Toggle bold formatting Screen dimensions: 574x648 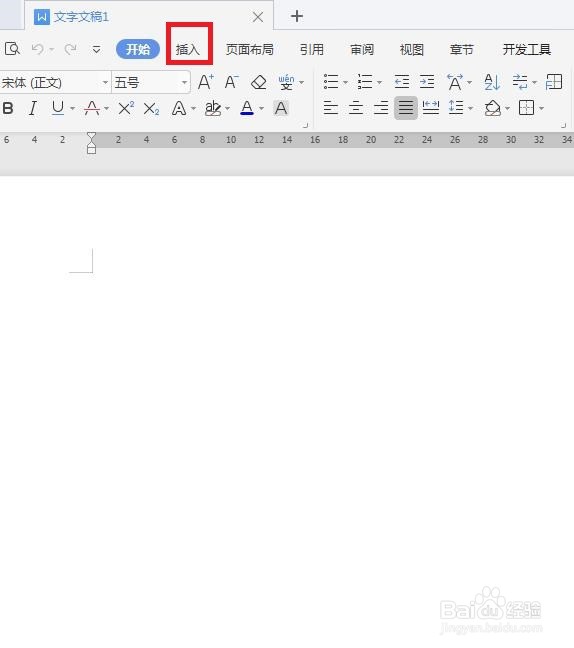[8, 108]
